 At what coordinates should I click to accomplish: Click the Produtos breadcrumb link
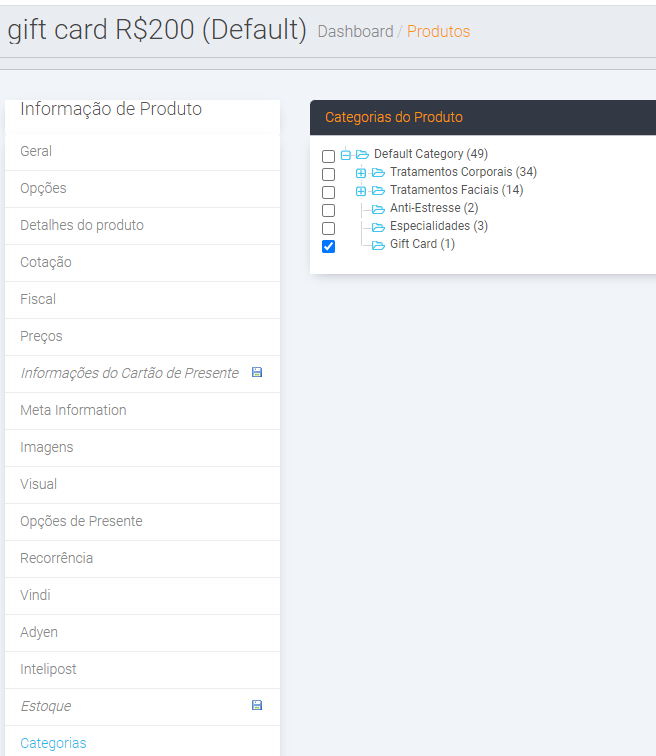(438, 31)
